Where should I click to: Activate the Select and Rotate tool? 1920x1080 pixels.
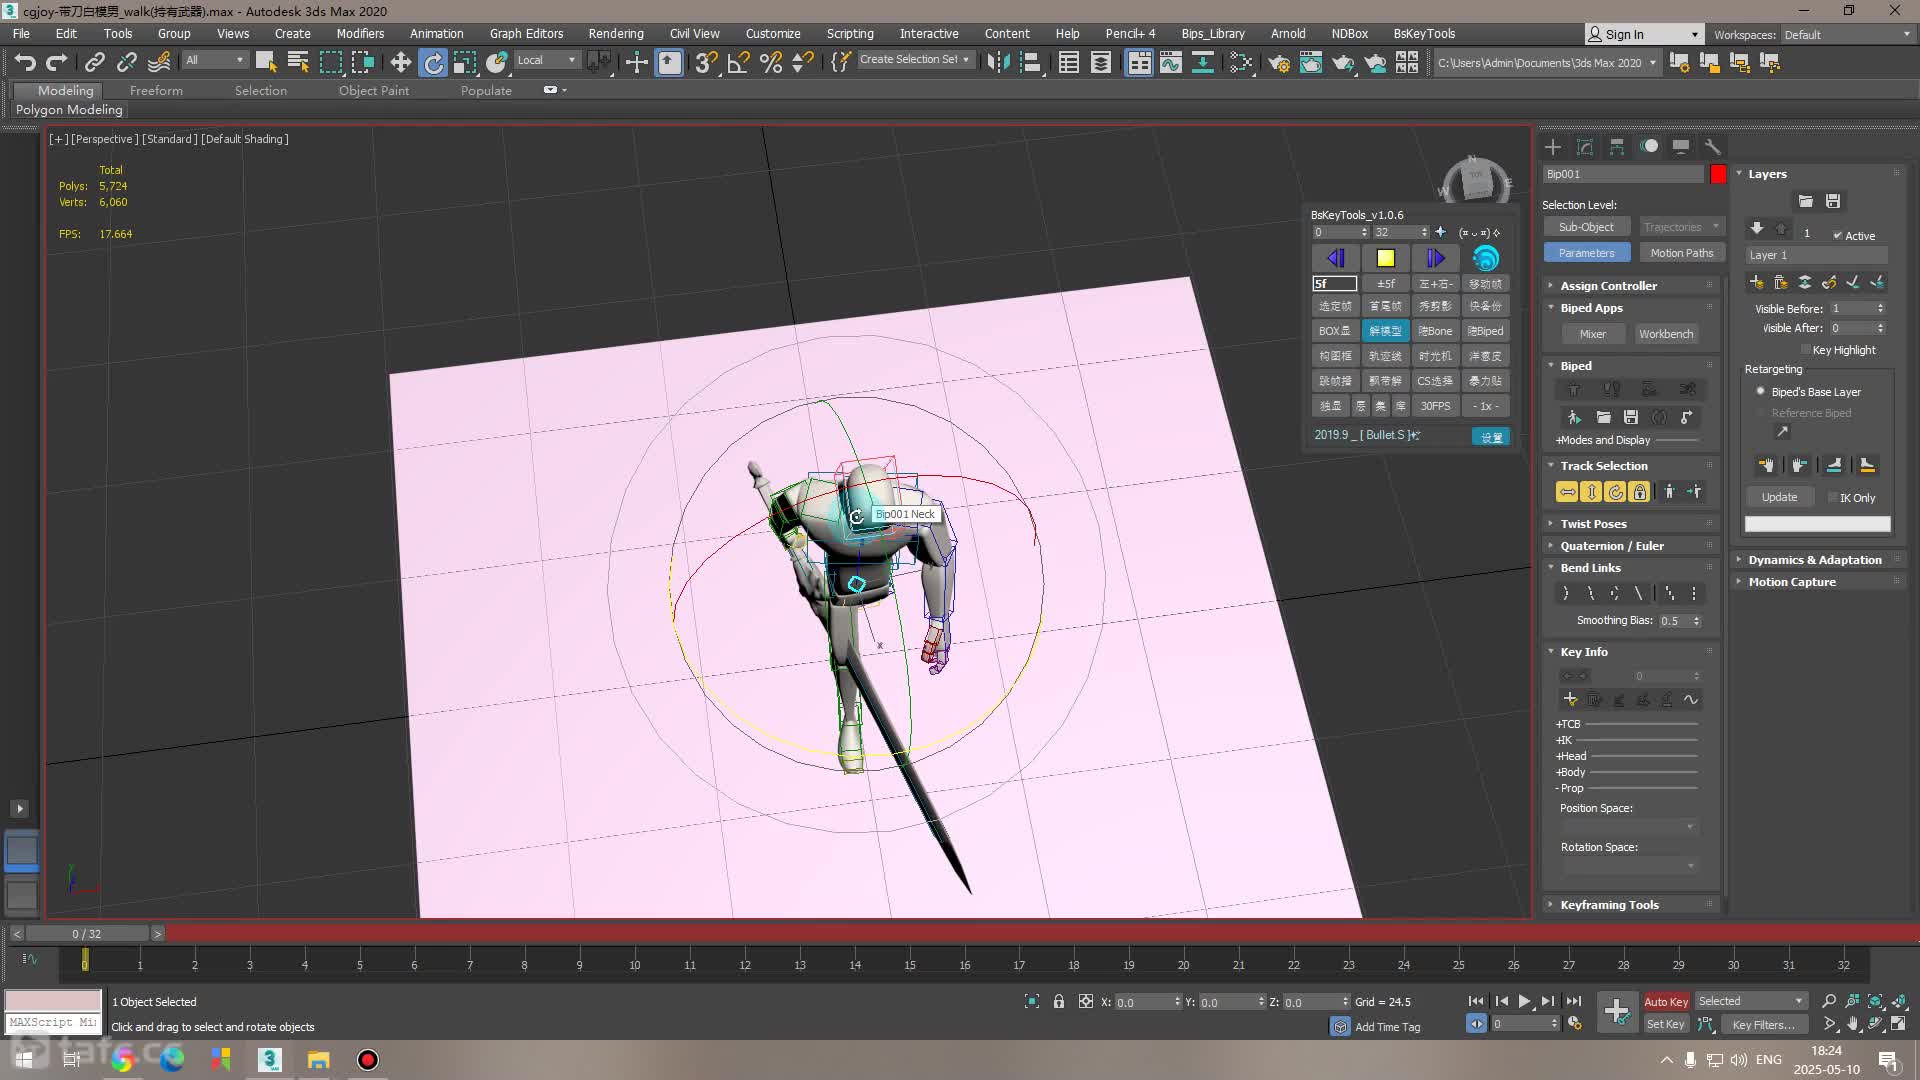click(x=433, y=63)
